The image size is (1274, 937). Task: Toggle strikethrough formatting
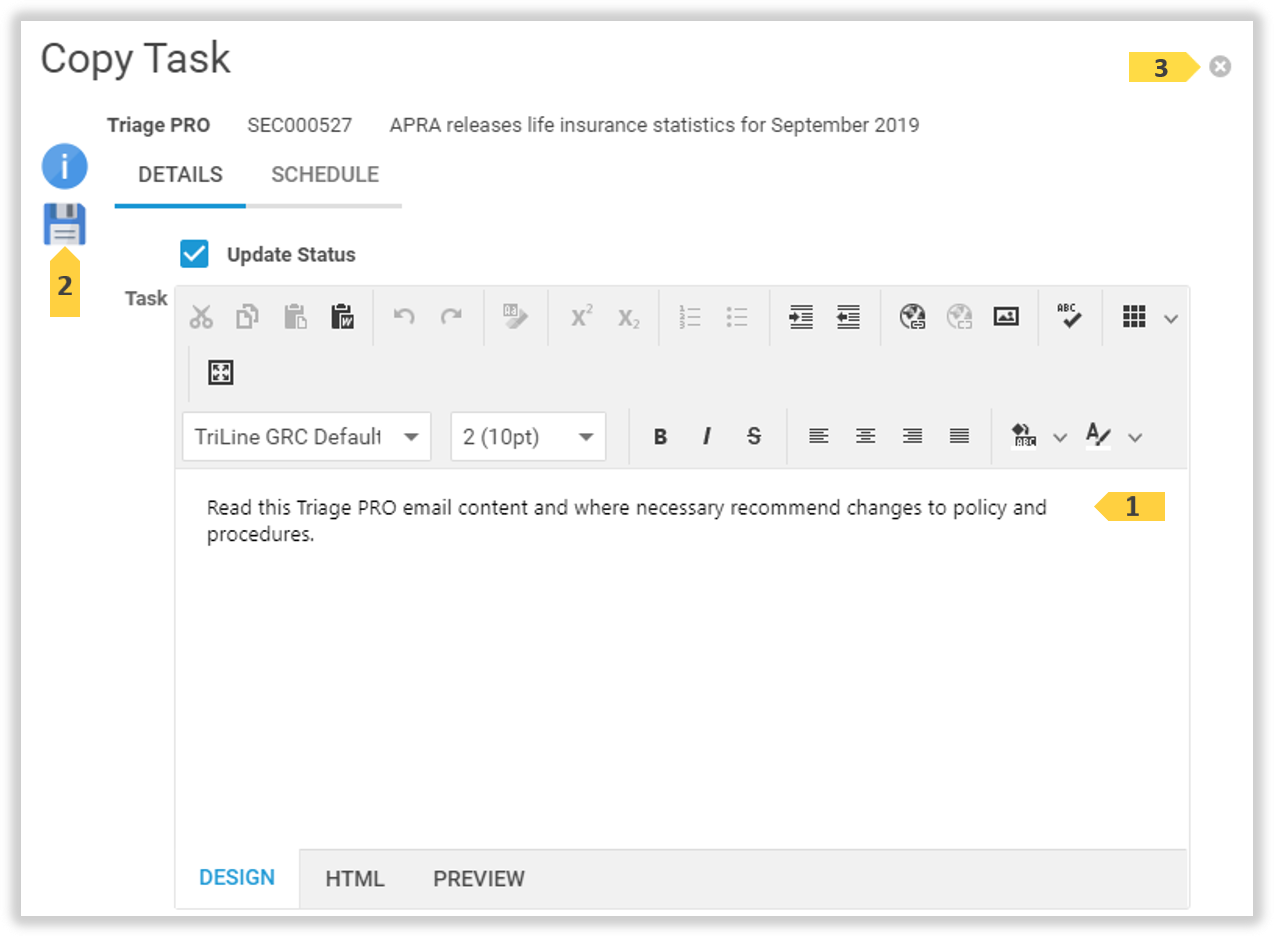(754, 436)
